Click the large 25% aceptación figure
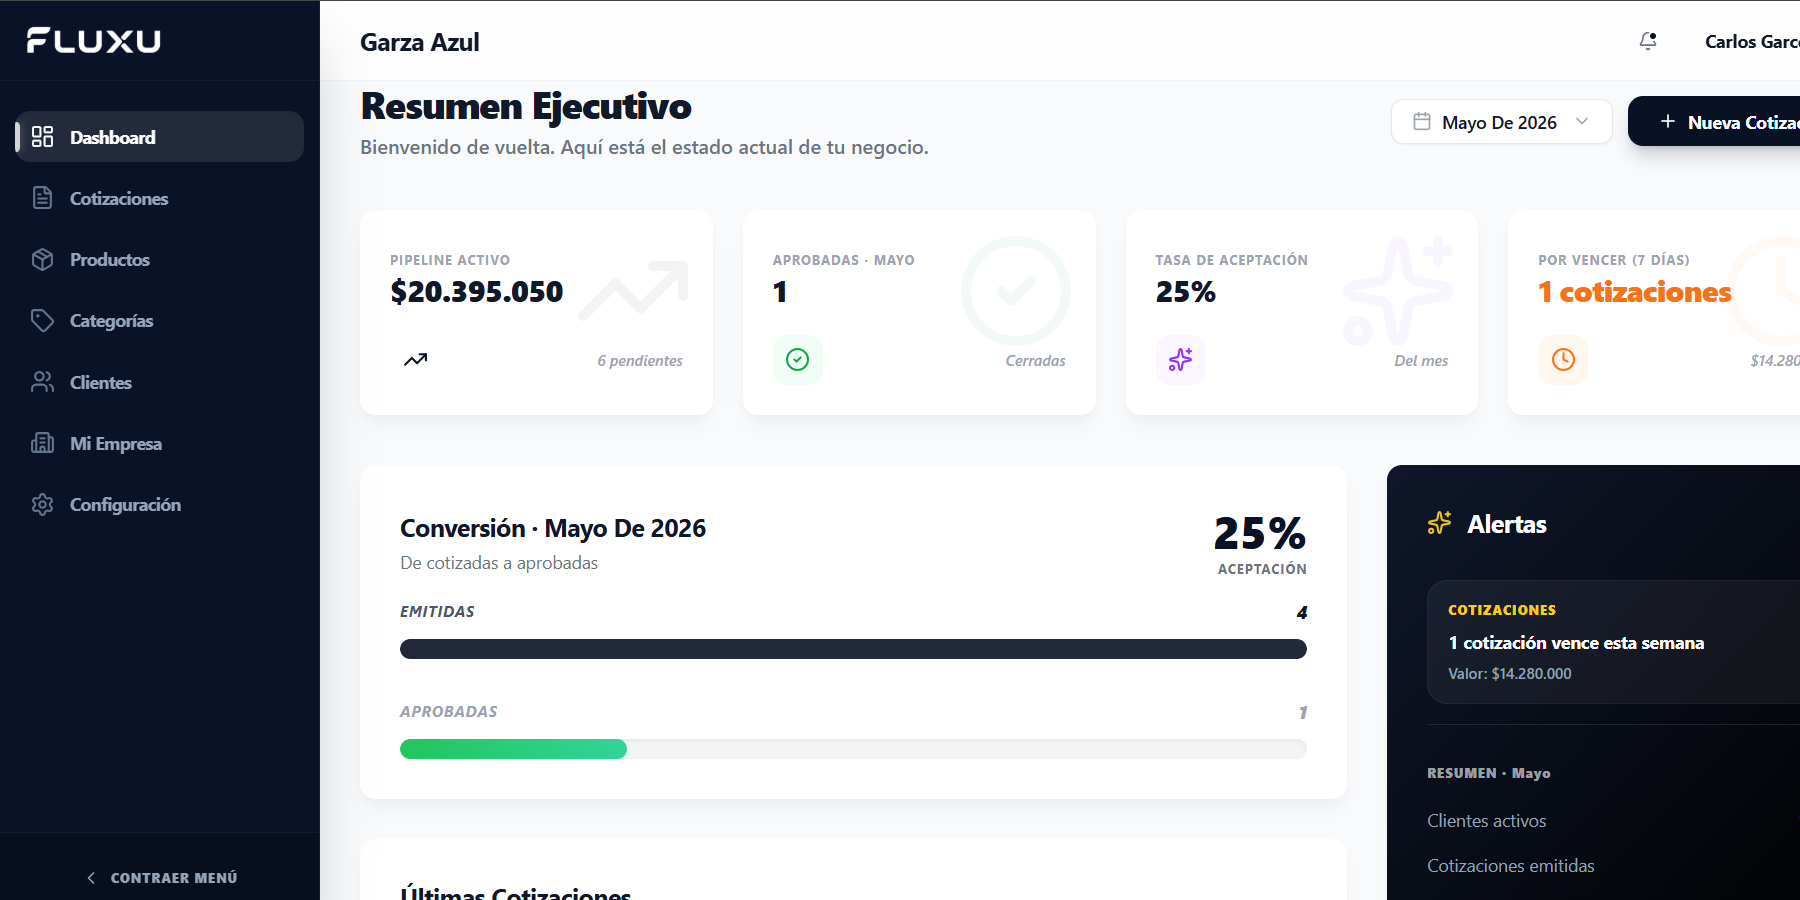Image resolution: width=1800 pixels, height=900 pixels. pyautogui.click(x=1260, y=533)
